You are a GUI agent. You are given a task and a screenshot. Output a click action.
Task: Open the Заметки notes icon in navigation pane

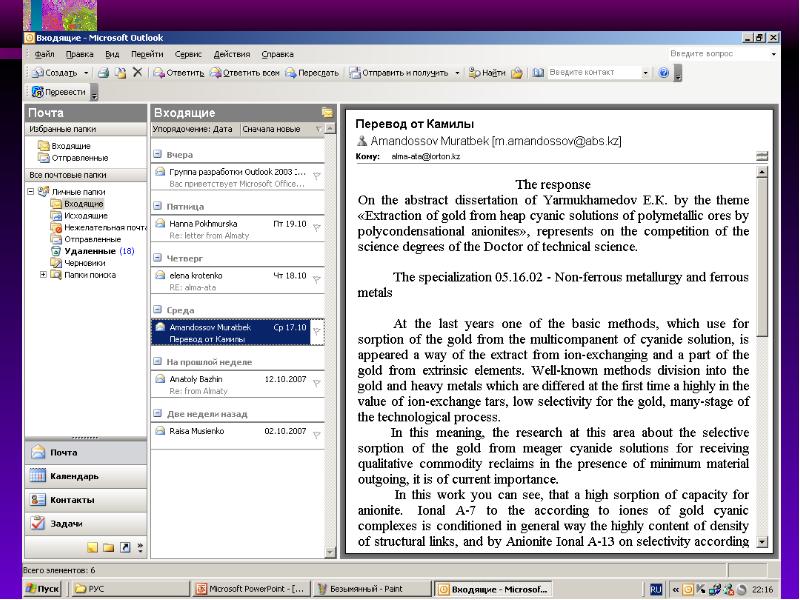[x=92, y=548]
